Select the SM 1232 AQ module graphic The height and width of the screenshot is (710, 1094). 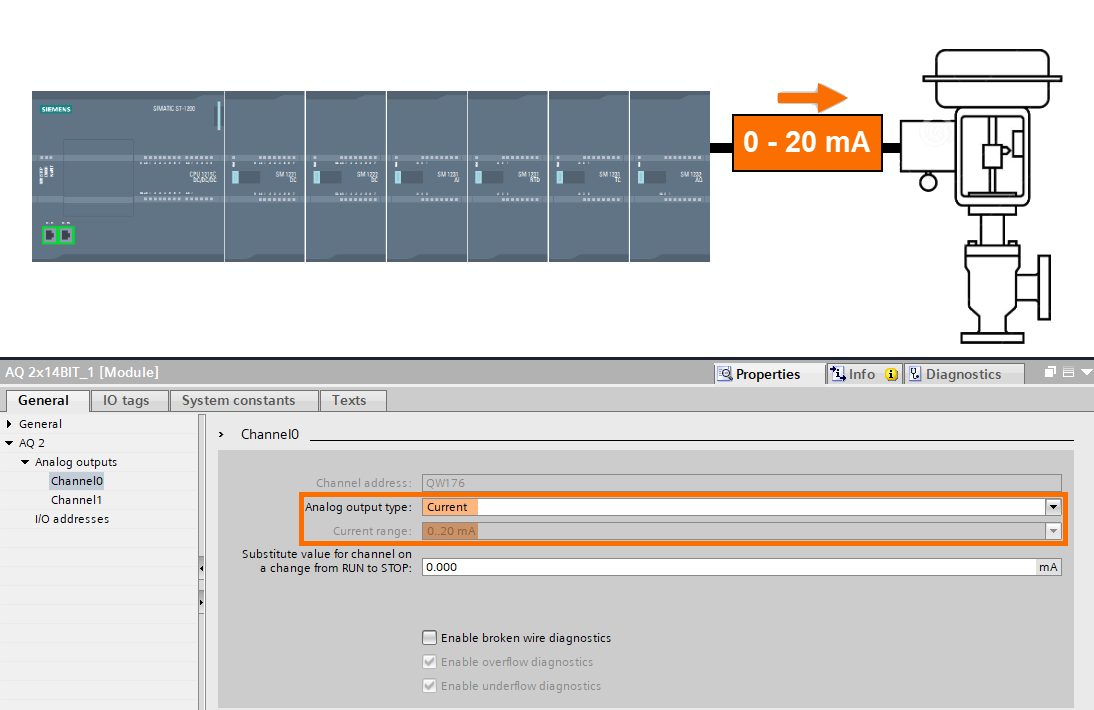click(669, 177)
